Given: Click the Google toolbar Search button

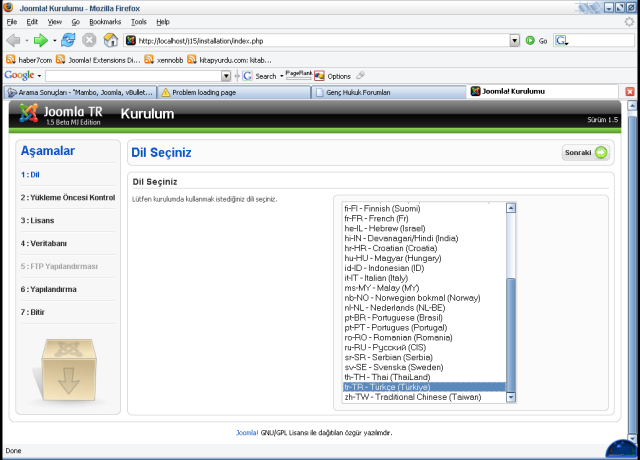Looking at the screenshot, I should click(x=260, y=76).
